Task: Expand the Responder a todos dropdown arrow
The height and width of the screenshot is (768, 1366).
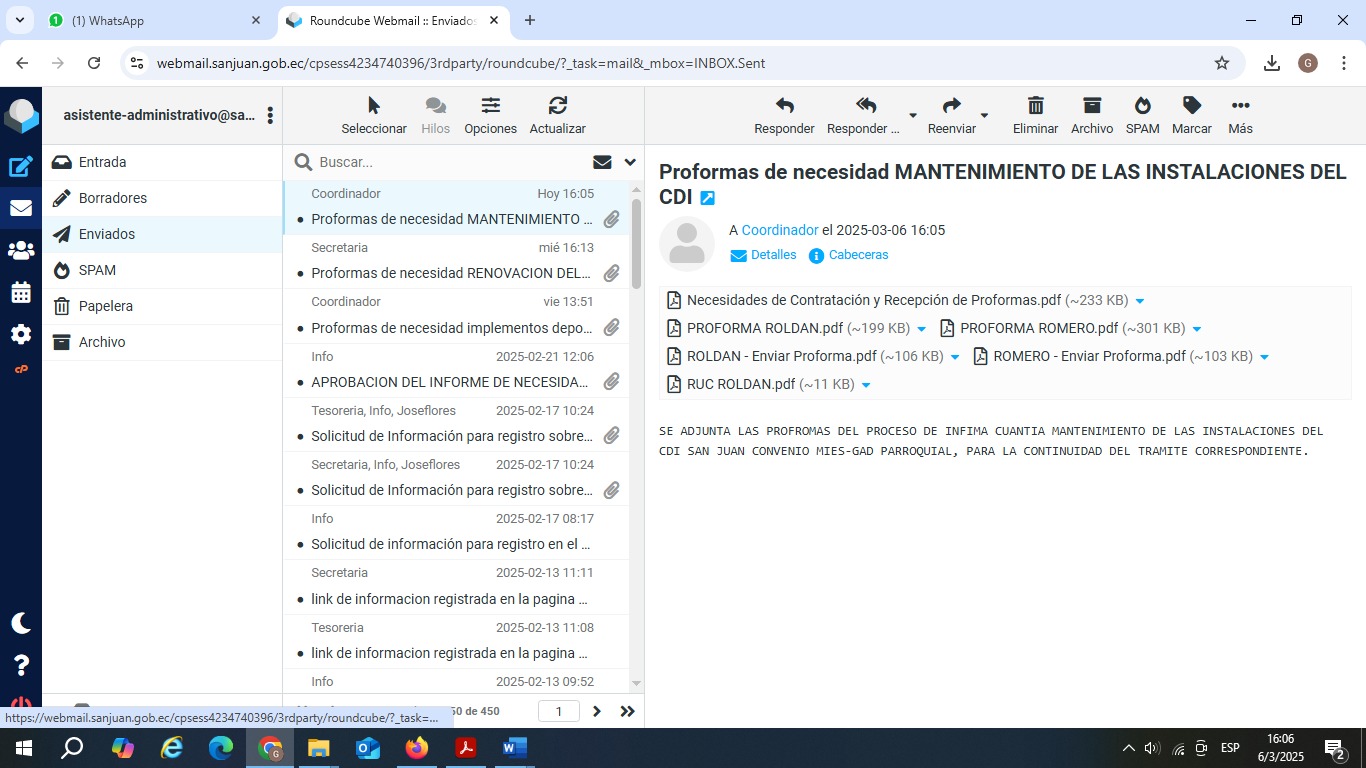Action: coord(912,115)
